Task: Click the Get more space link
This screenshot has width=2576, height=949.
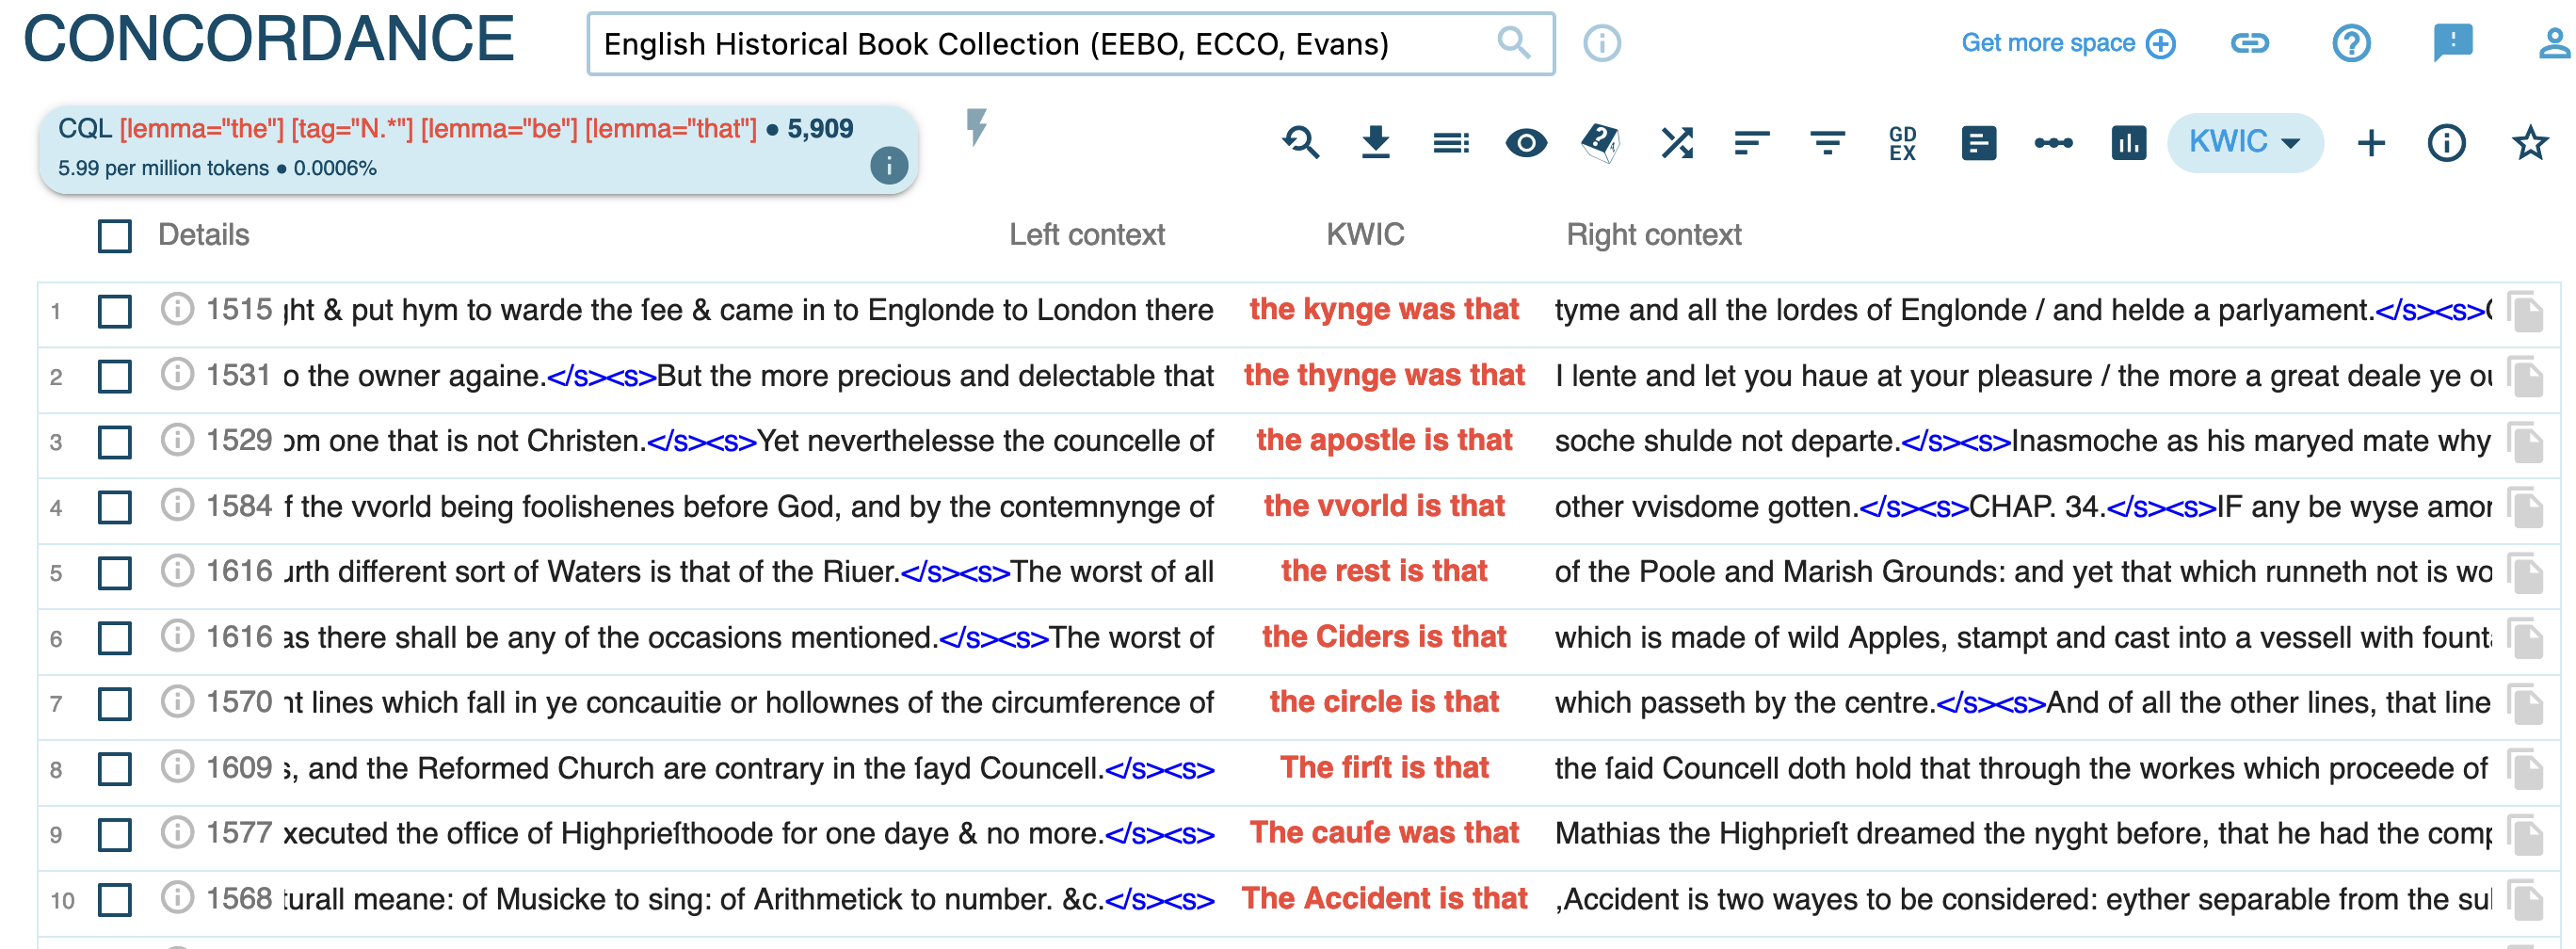Action: click(x=2067, y=43)
